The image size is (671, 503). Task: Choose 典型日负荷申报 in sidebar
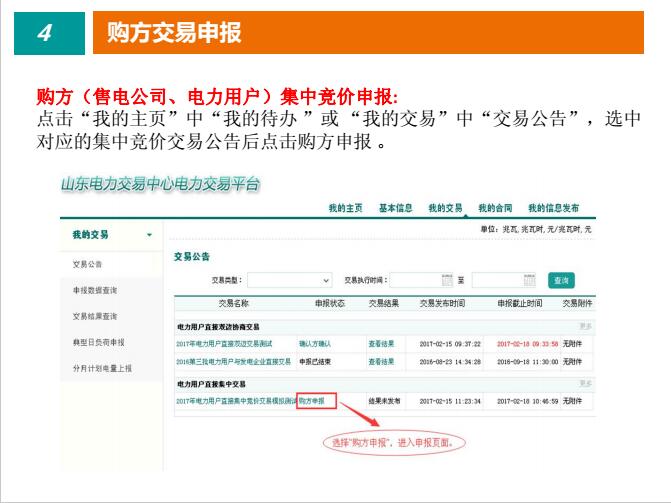click(97, 342)
